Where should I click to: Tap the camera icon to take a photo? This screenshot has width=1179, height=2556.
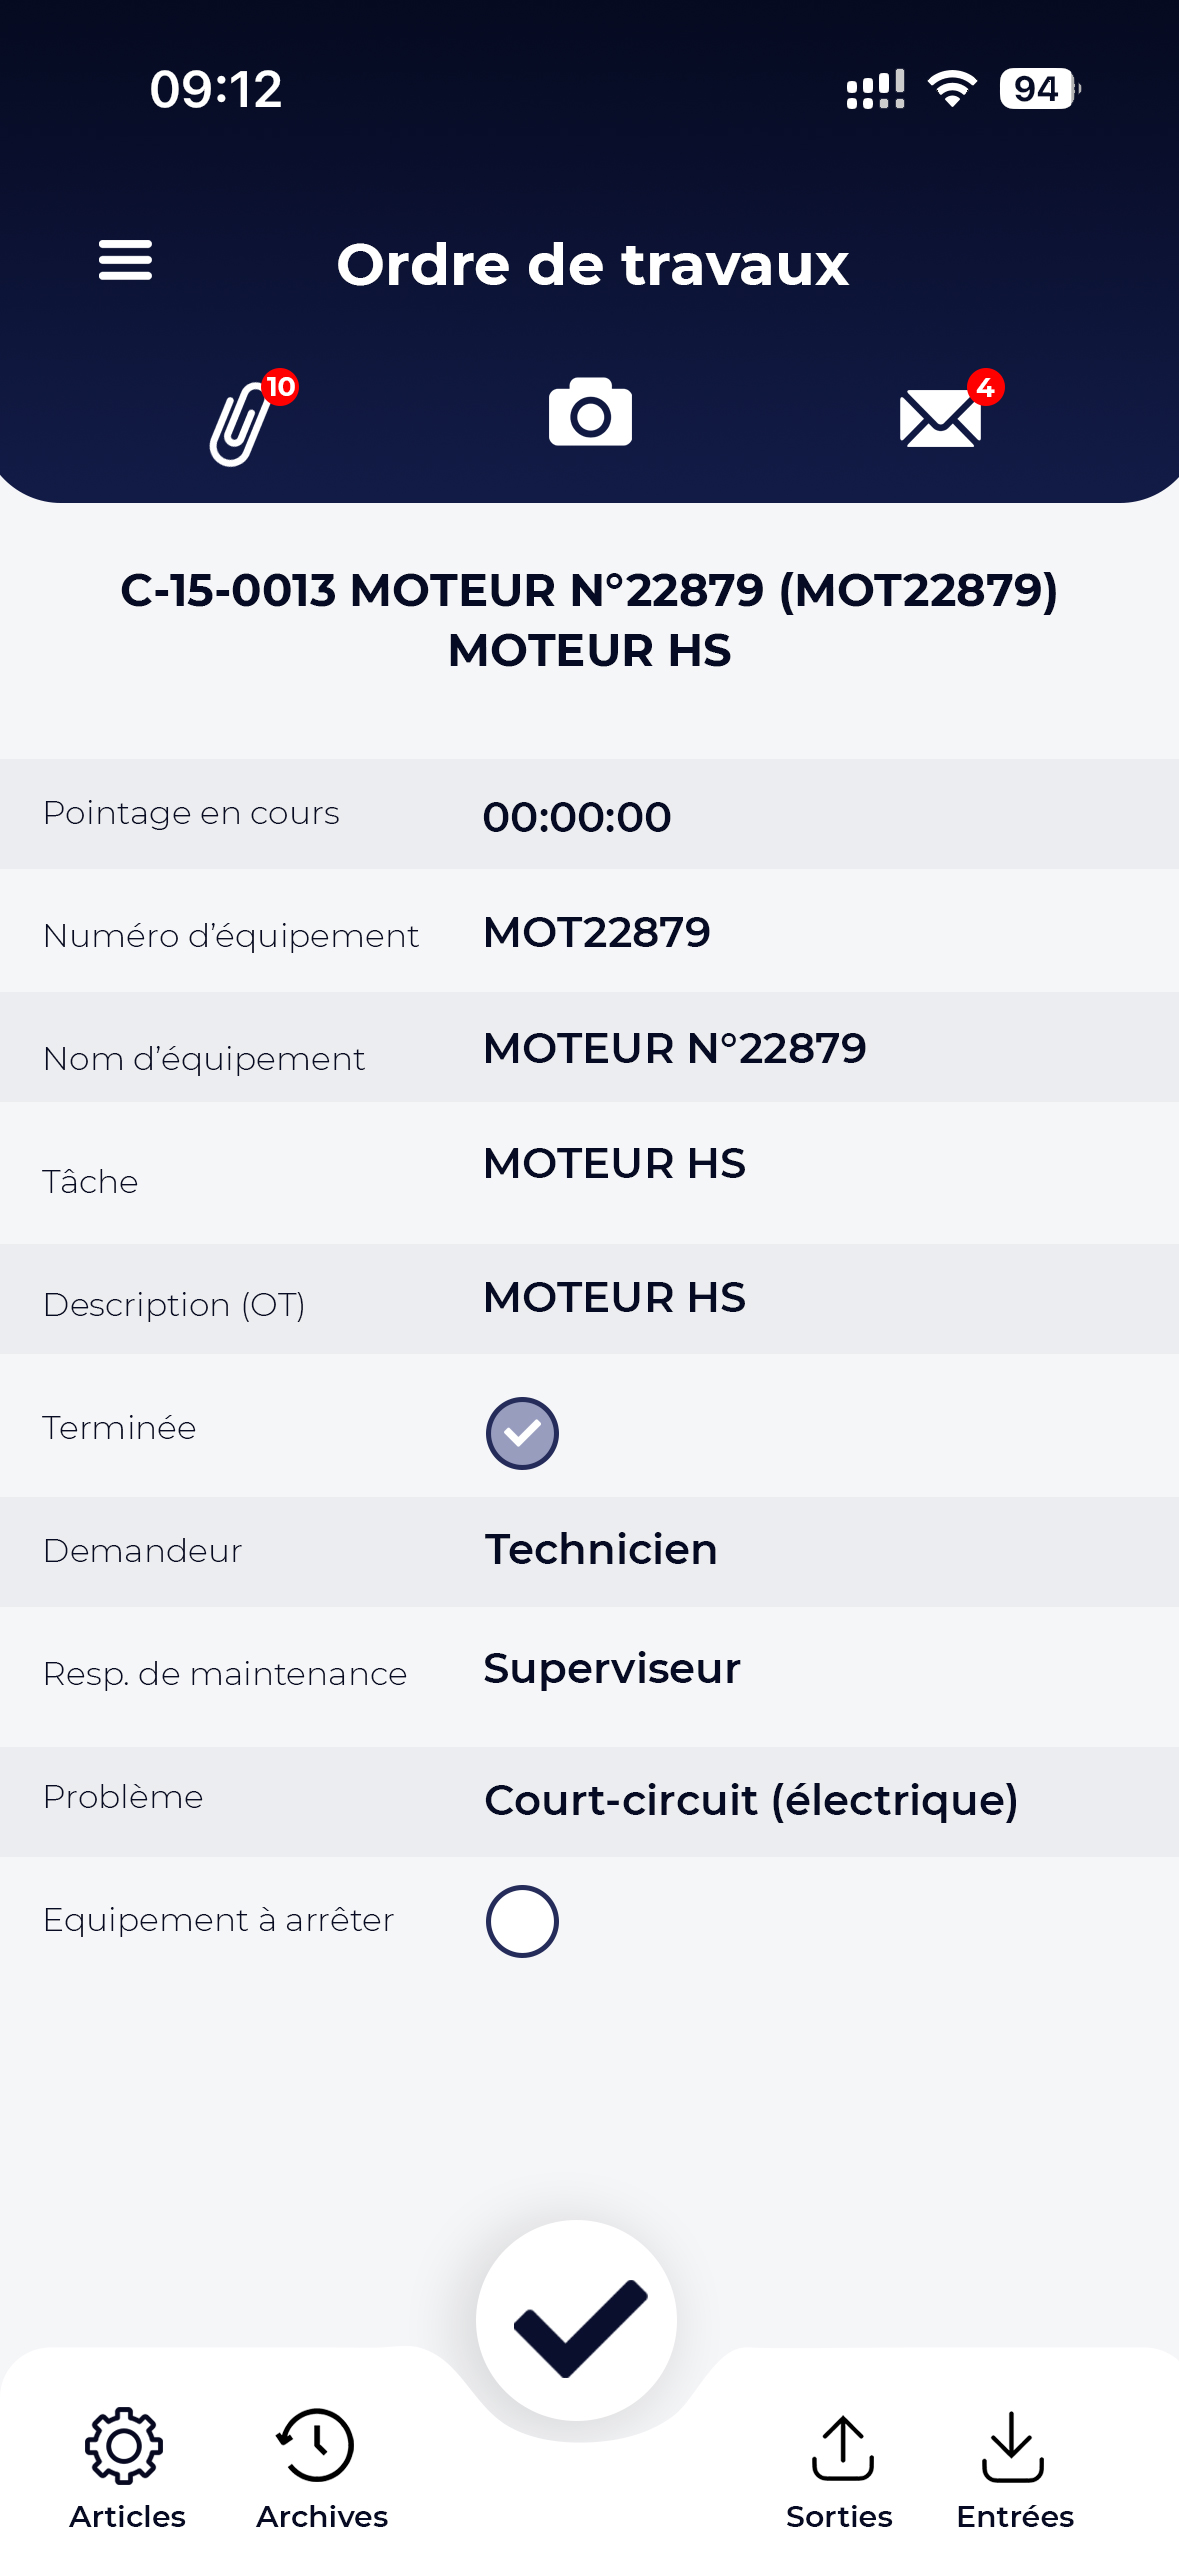coord(590,412)
